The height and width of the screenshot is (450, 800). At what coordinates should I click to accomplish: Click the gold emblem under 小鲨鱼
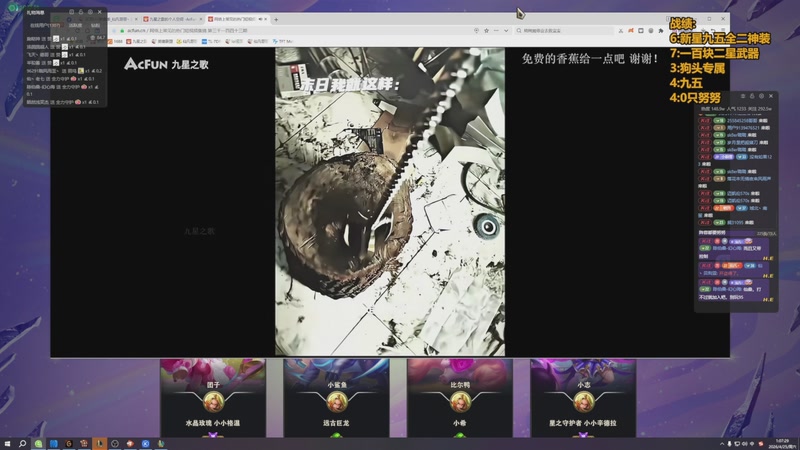point(337,402)
